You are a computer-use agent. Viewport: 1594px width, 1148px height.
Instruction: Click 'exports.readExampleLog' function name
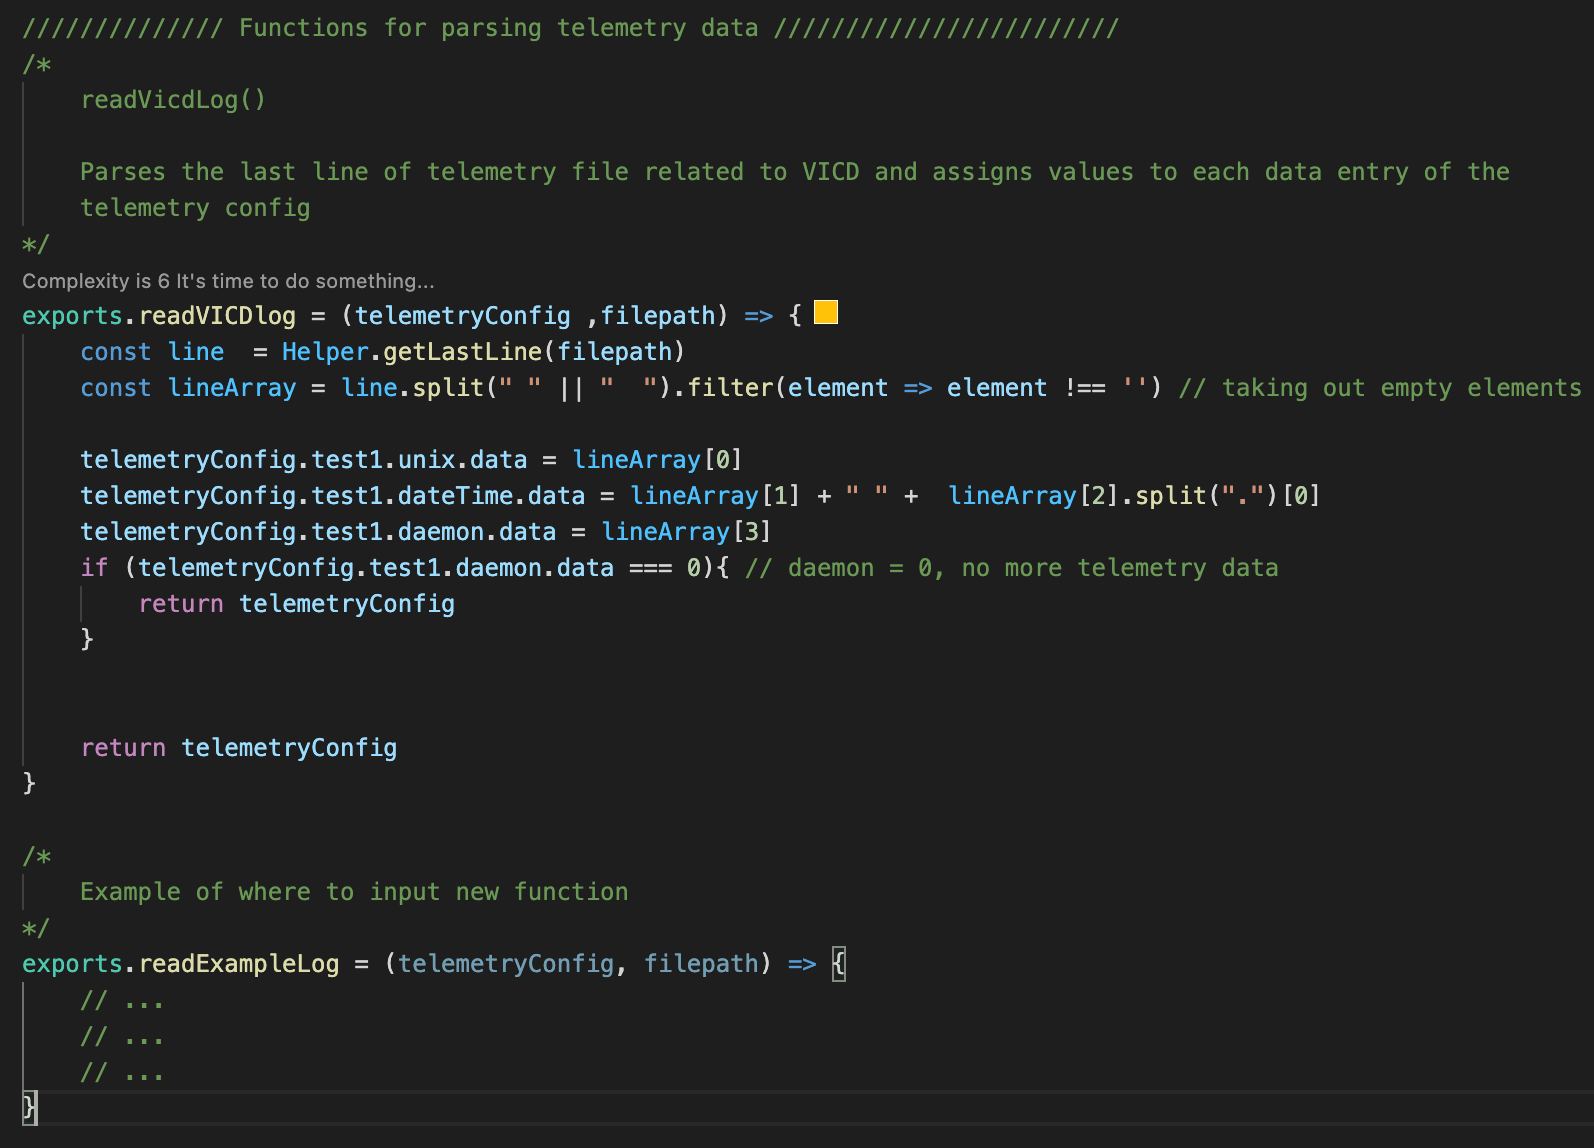pyautogui.click(x=181, y=964)
